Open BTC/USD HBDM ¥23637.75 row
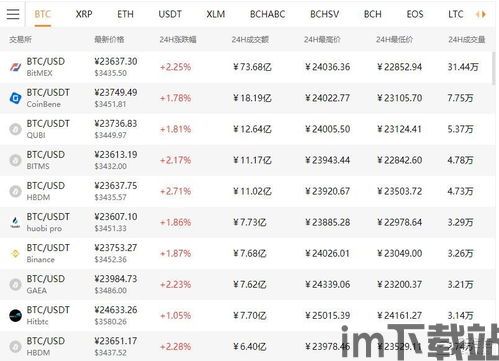 (246, 191)
